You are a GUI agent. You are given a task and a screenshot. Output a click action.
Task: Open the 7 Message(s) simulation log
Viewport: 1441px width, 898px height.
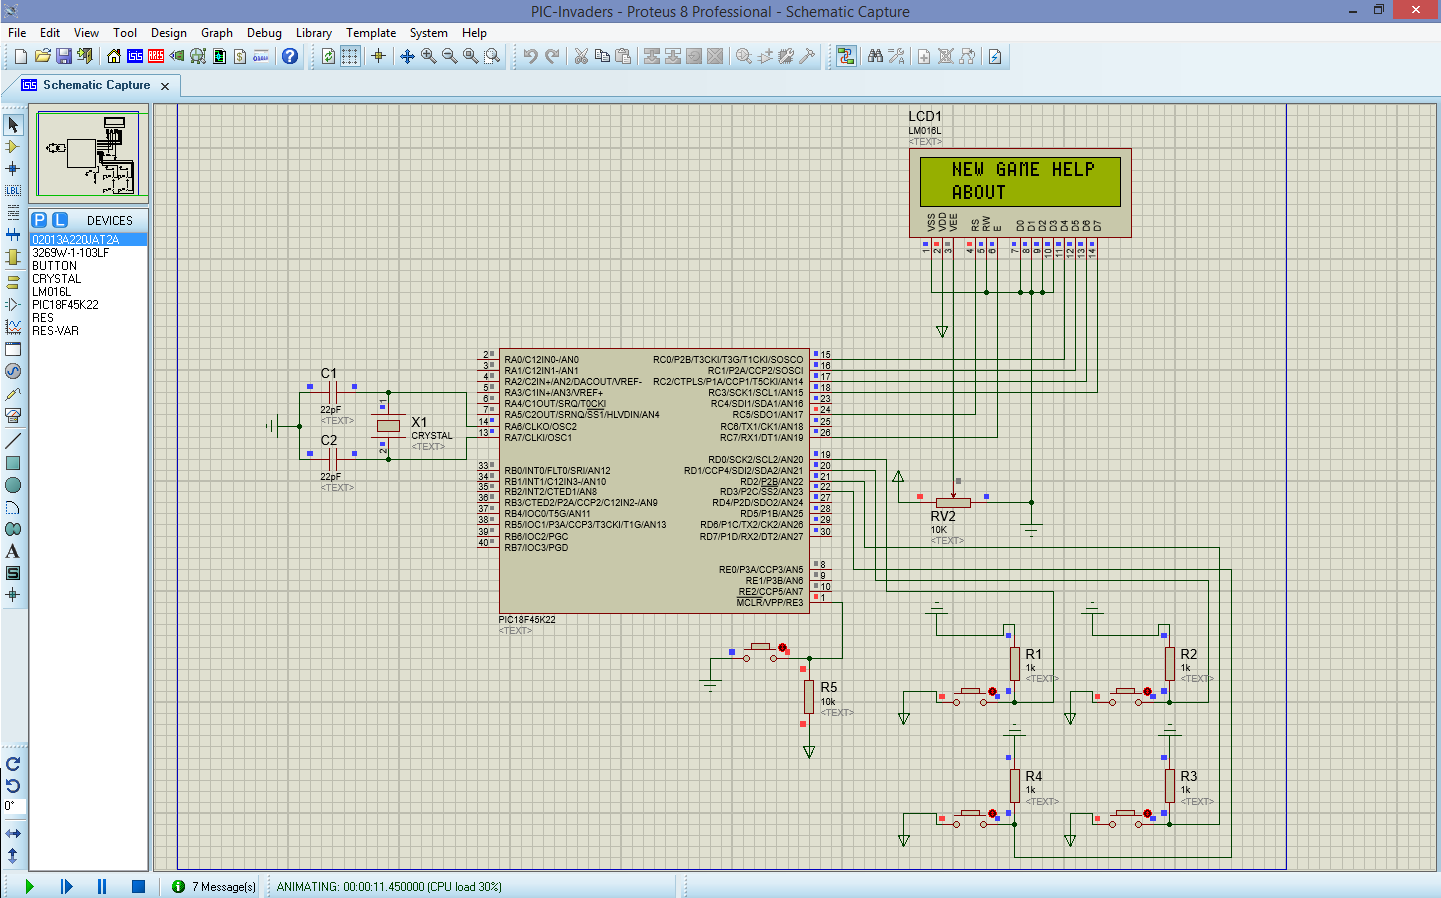click(214, 886)
